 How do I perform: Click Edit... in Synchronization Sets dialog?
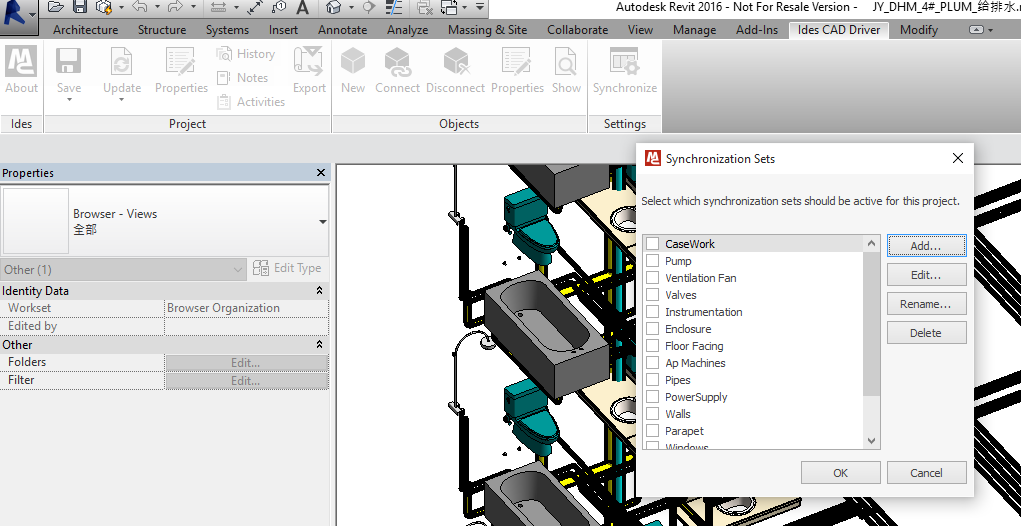[926, 275]
